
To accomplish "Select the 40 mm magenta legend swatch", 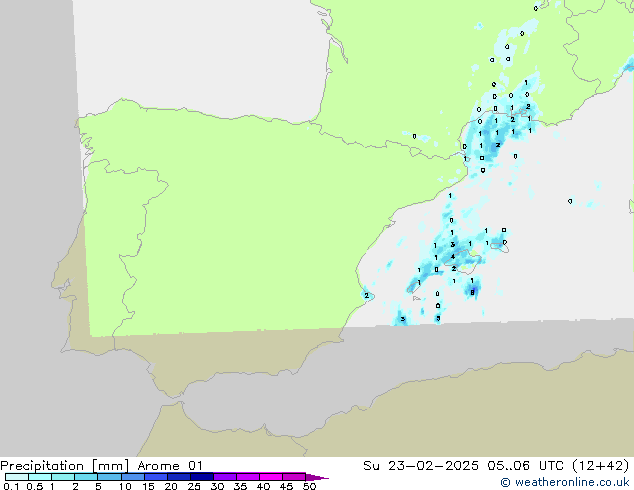I will tap(271, 477).
